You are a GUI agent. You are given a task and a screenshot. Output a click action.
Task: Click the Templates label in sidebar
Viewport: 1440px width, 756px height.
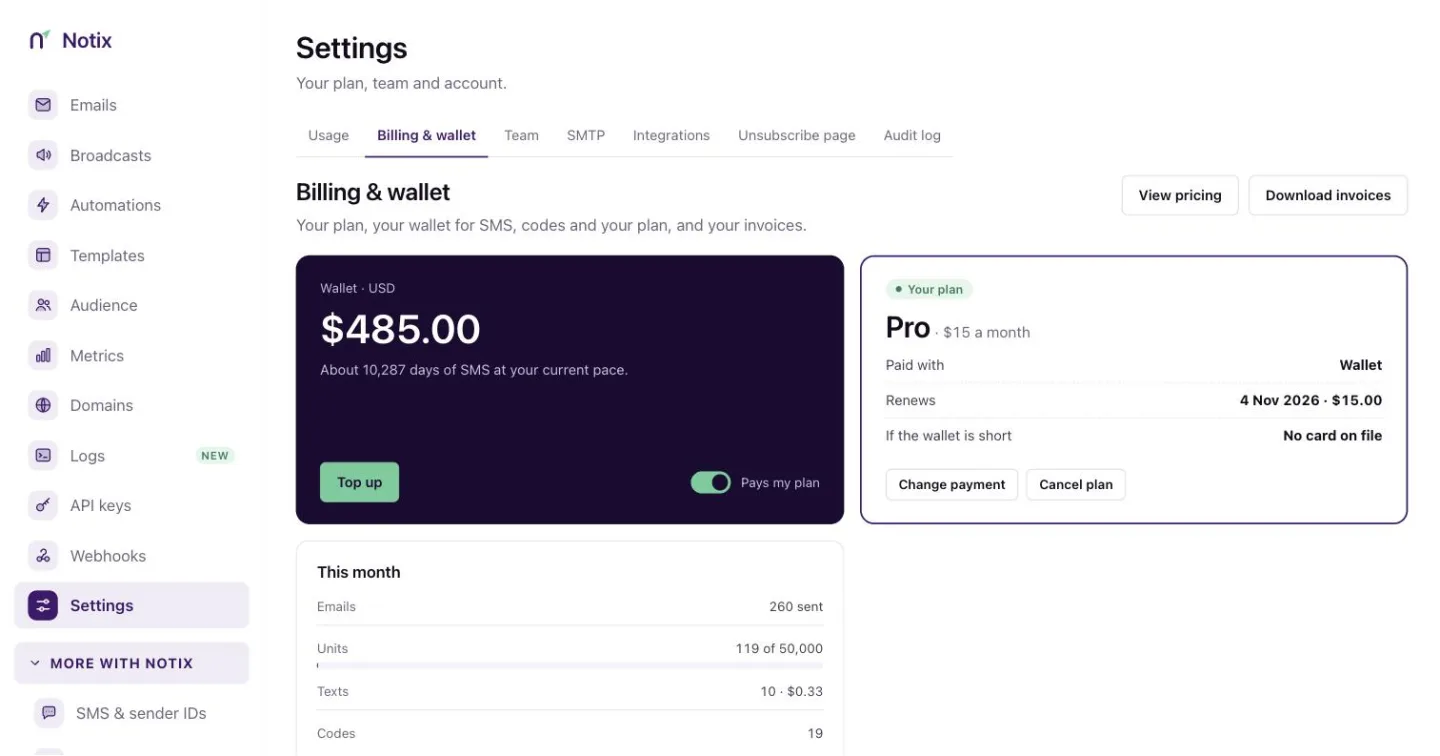107,255
